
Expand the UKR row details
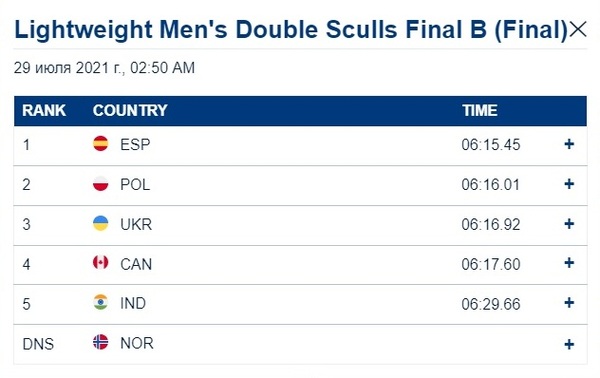[569, 224]
